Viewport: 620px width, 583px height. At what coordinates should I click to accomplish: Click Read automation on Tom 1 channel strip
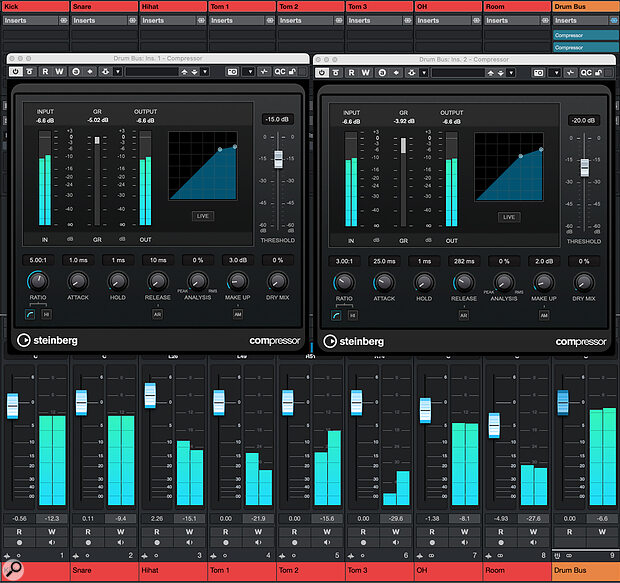tap(225, 532)
